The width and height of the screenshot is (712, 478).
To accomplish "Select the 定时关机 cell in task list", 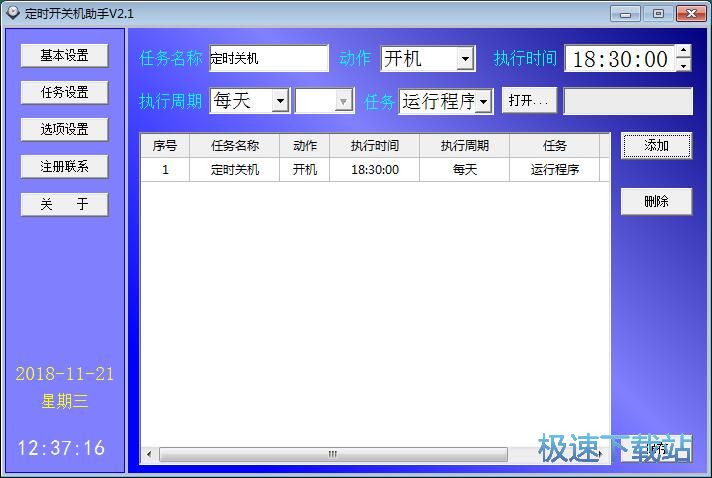I will (x=235, y=170).
